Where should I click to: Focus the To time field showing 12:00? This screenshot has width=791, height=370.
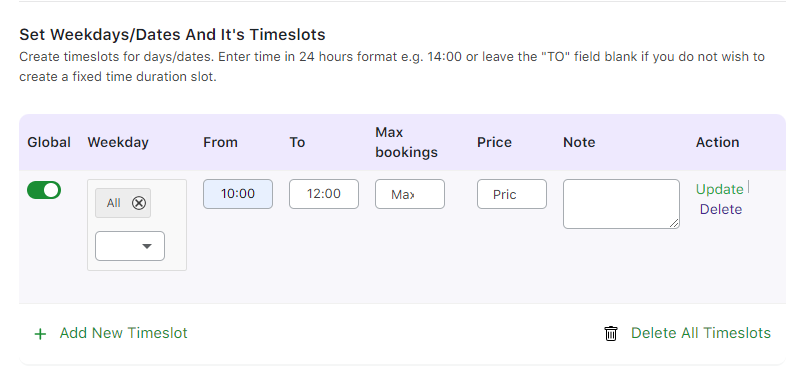[324, 194]
